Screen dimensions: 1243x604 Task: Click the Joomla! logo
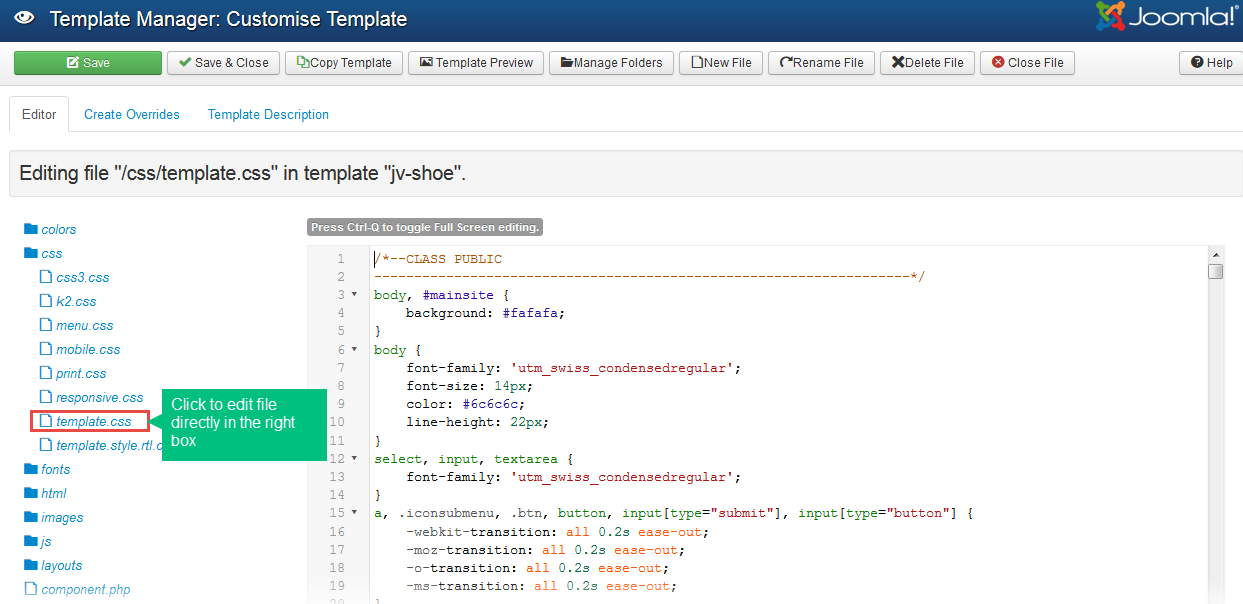pos(1167,17)
